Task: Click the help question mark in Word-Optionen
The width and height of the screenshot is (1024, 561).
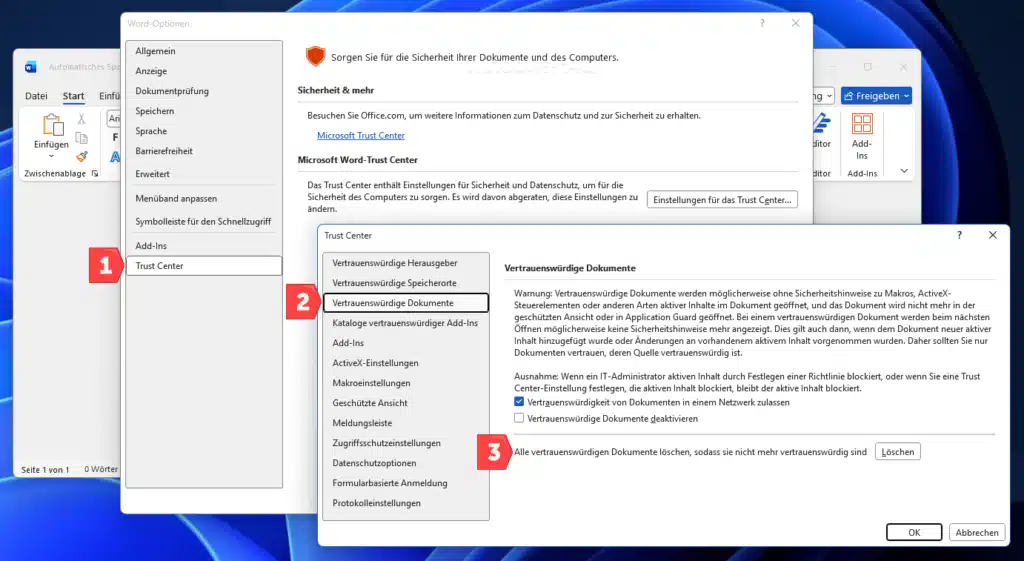Action: (762, 23)
